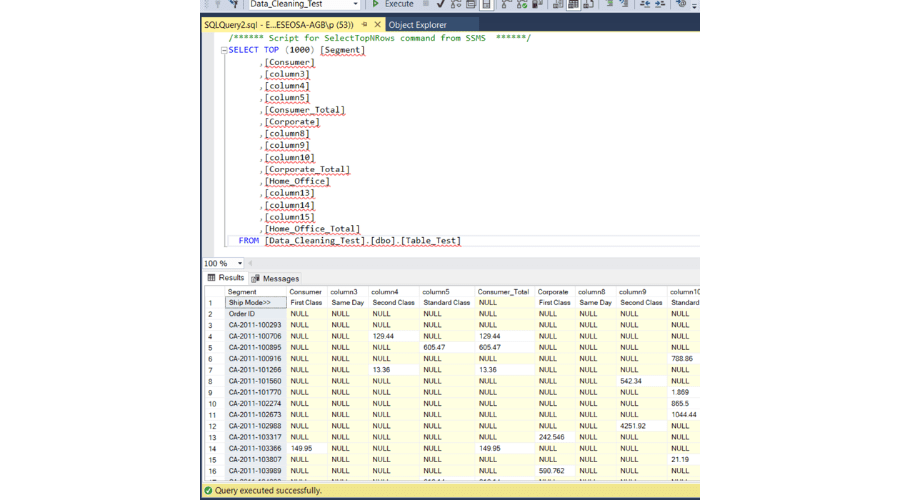Open toolbar overflow options arrow
This screenshot has width=900, height=500.
695,5
